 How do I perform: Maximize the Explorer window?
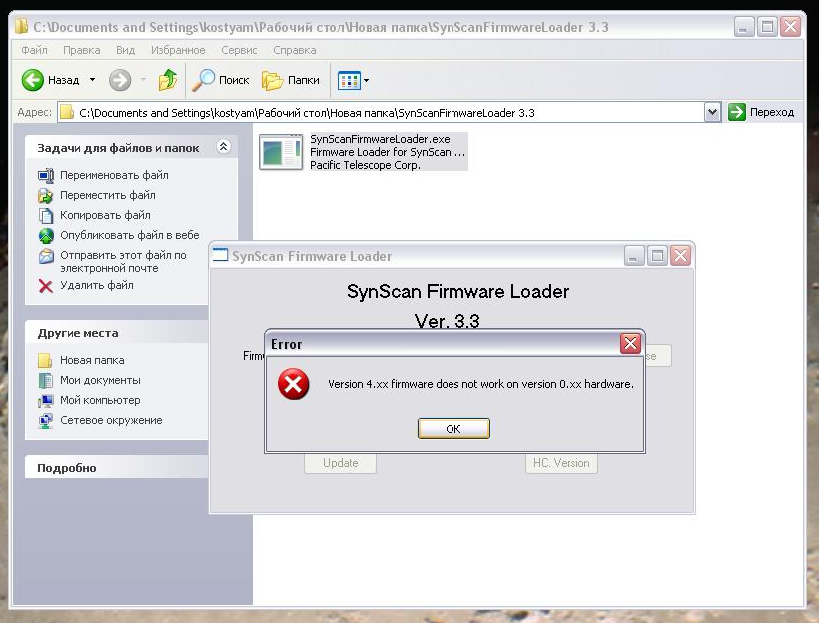767,26
